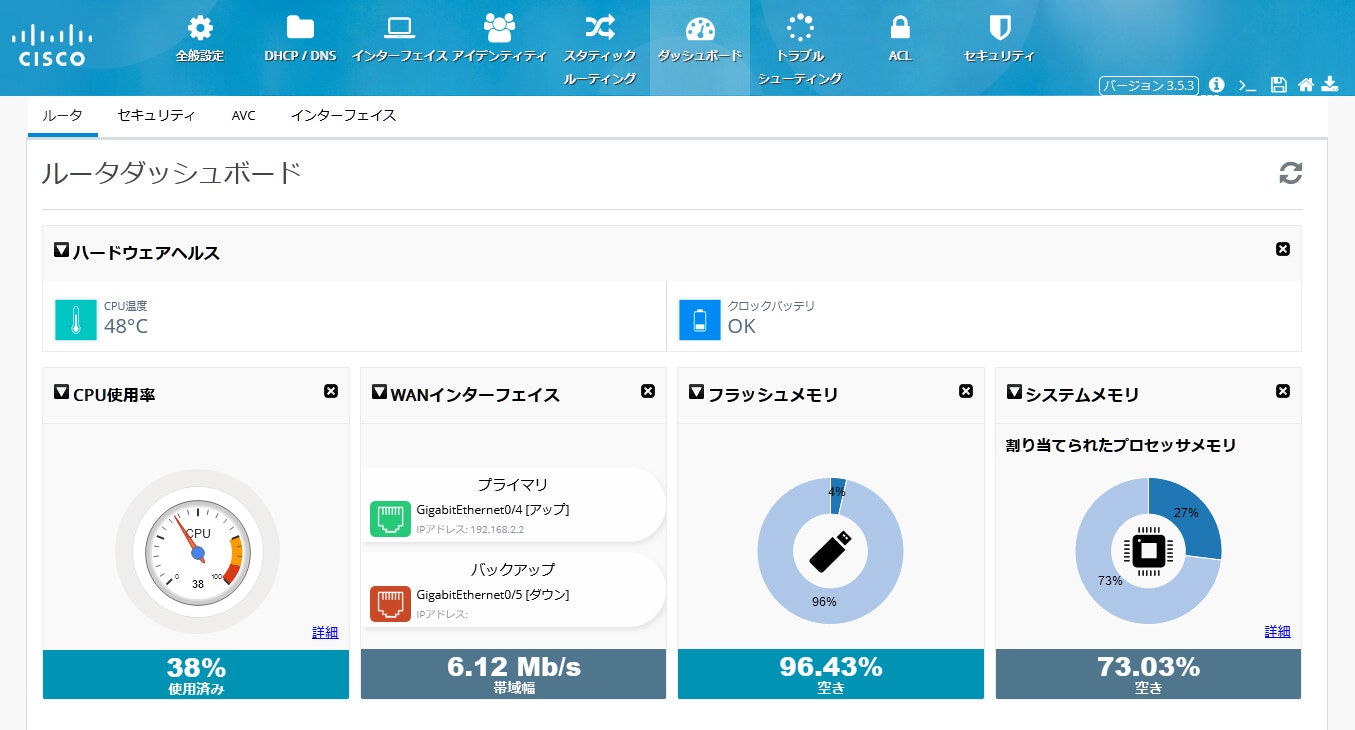The image size is (1355, 730).
Task: Click the CPU温度 thermometer icon
Action: [x=75, y=320]
